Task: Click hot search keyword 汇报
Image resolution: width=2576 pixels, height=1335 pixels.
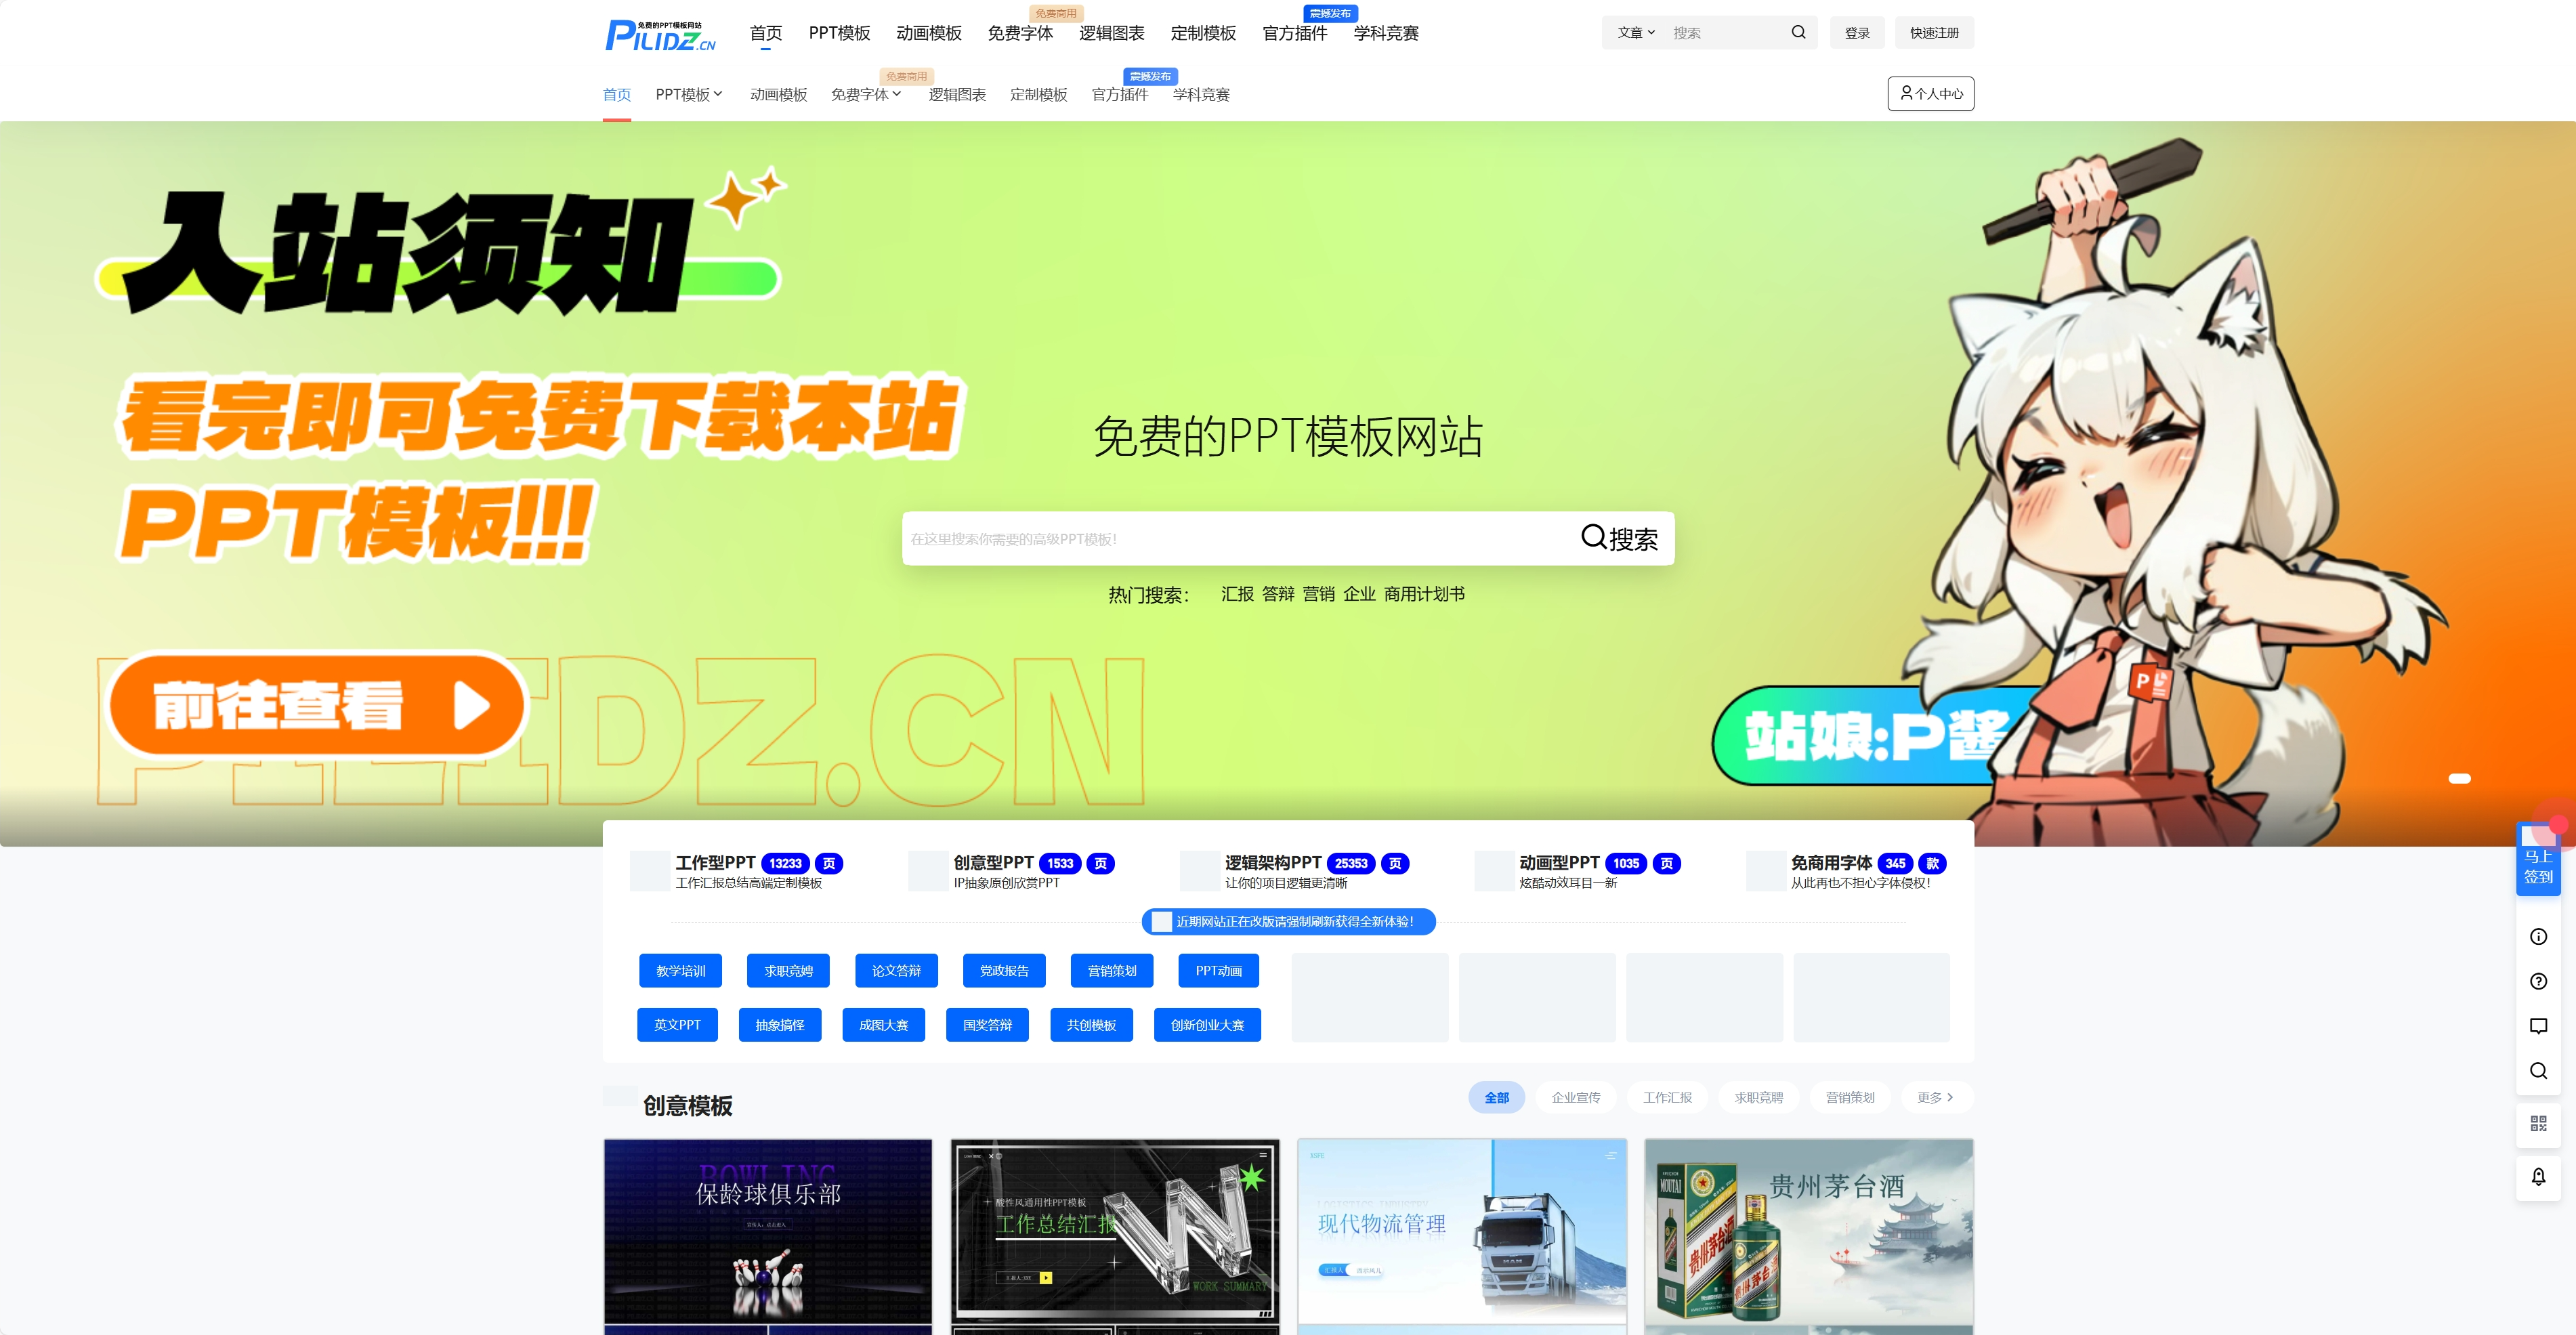Action: point(1237,594)
